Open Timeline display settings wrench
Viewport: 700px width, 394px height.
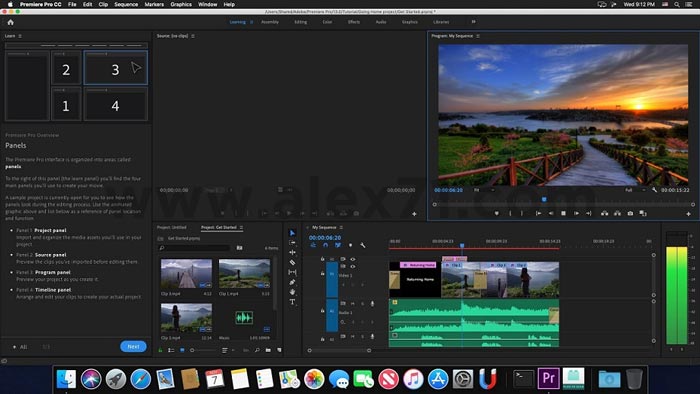[362, 245]
